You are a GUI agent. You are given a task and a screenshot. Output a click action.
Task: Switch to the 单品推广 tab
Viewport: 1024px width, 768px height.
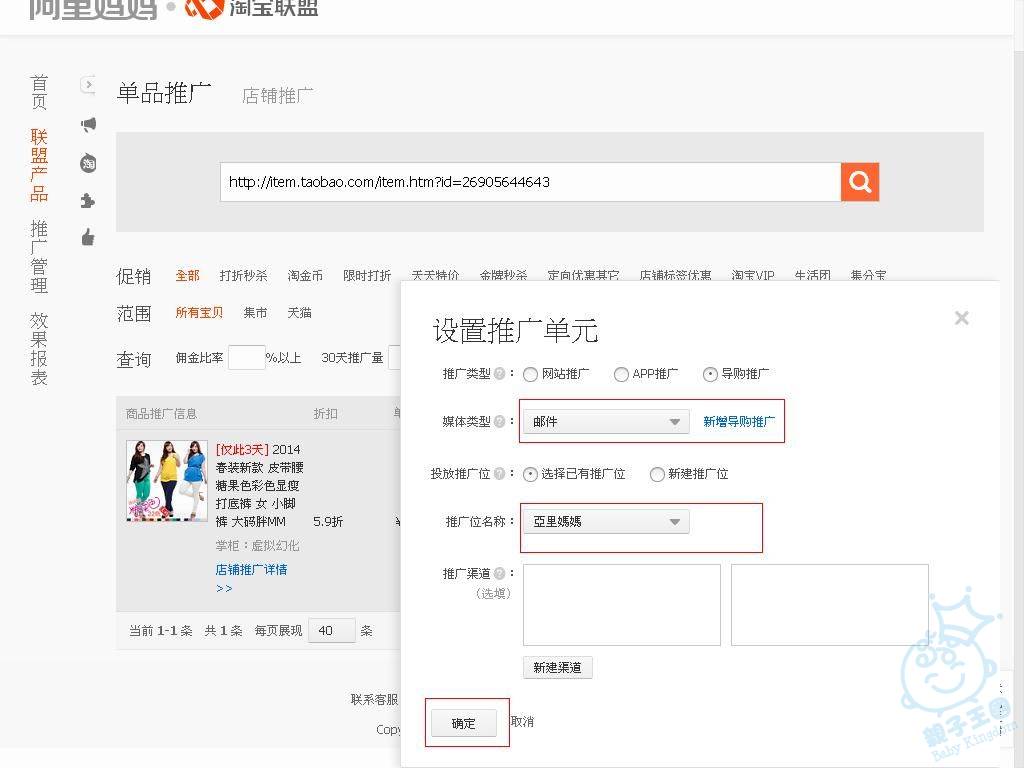(x=164, y=93)
